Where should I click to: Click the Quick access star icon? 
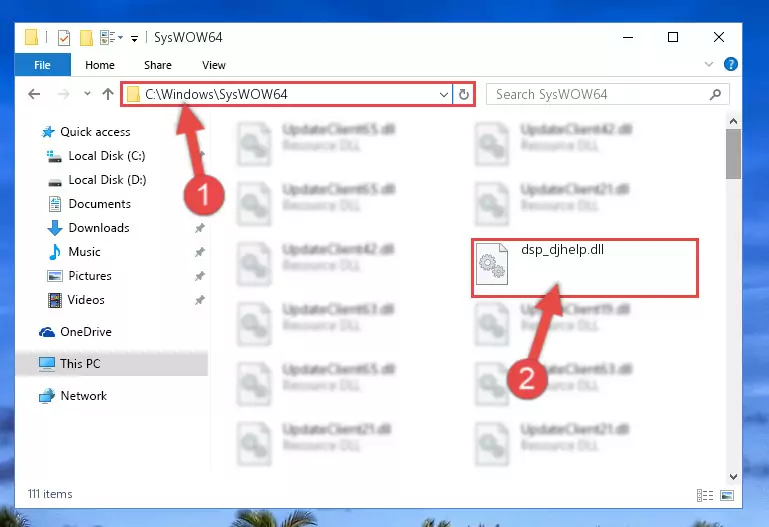[48, 132]
